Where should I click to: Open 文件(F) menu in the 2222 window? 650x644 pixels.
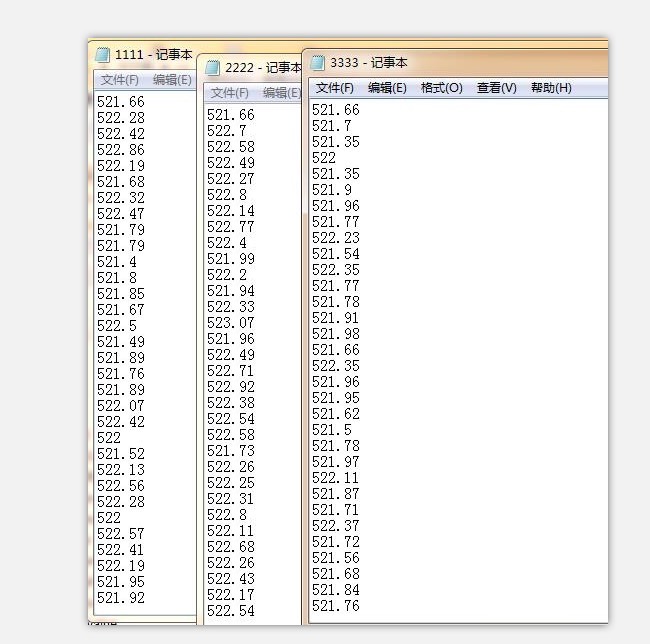(230, 93)
